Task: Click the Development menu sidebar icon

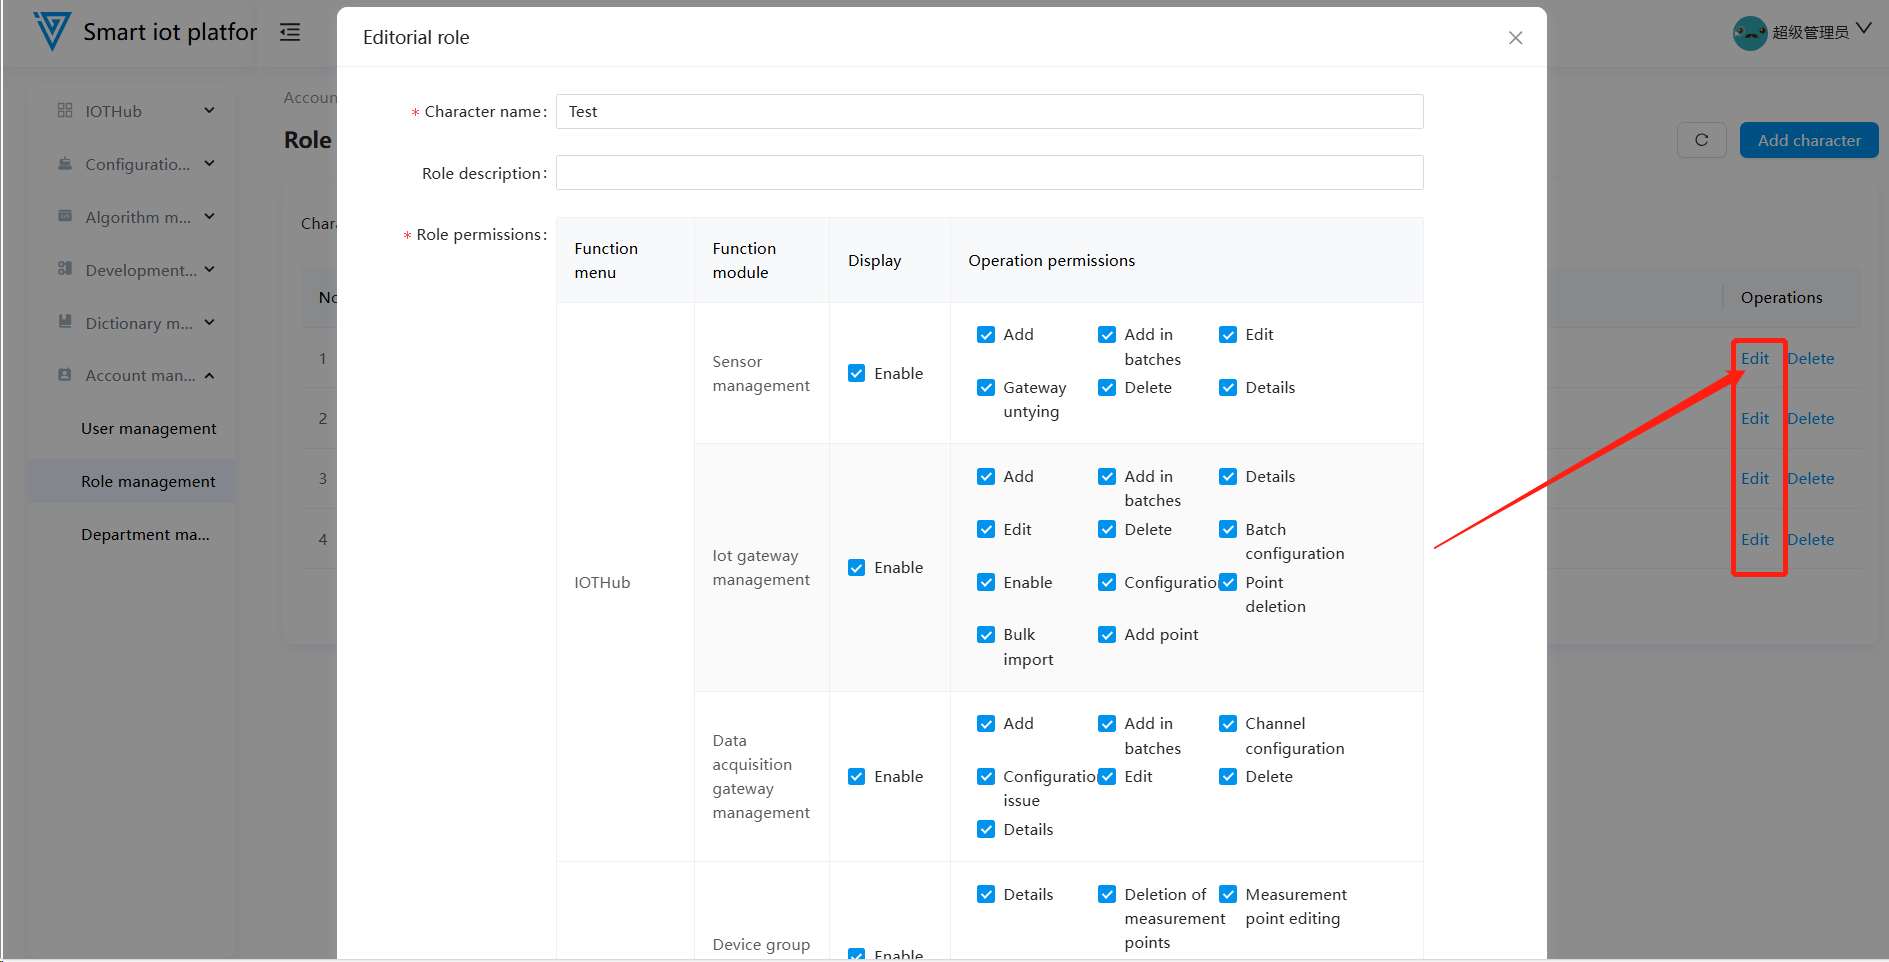Action: 65,269
